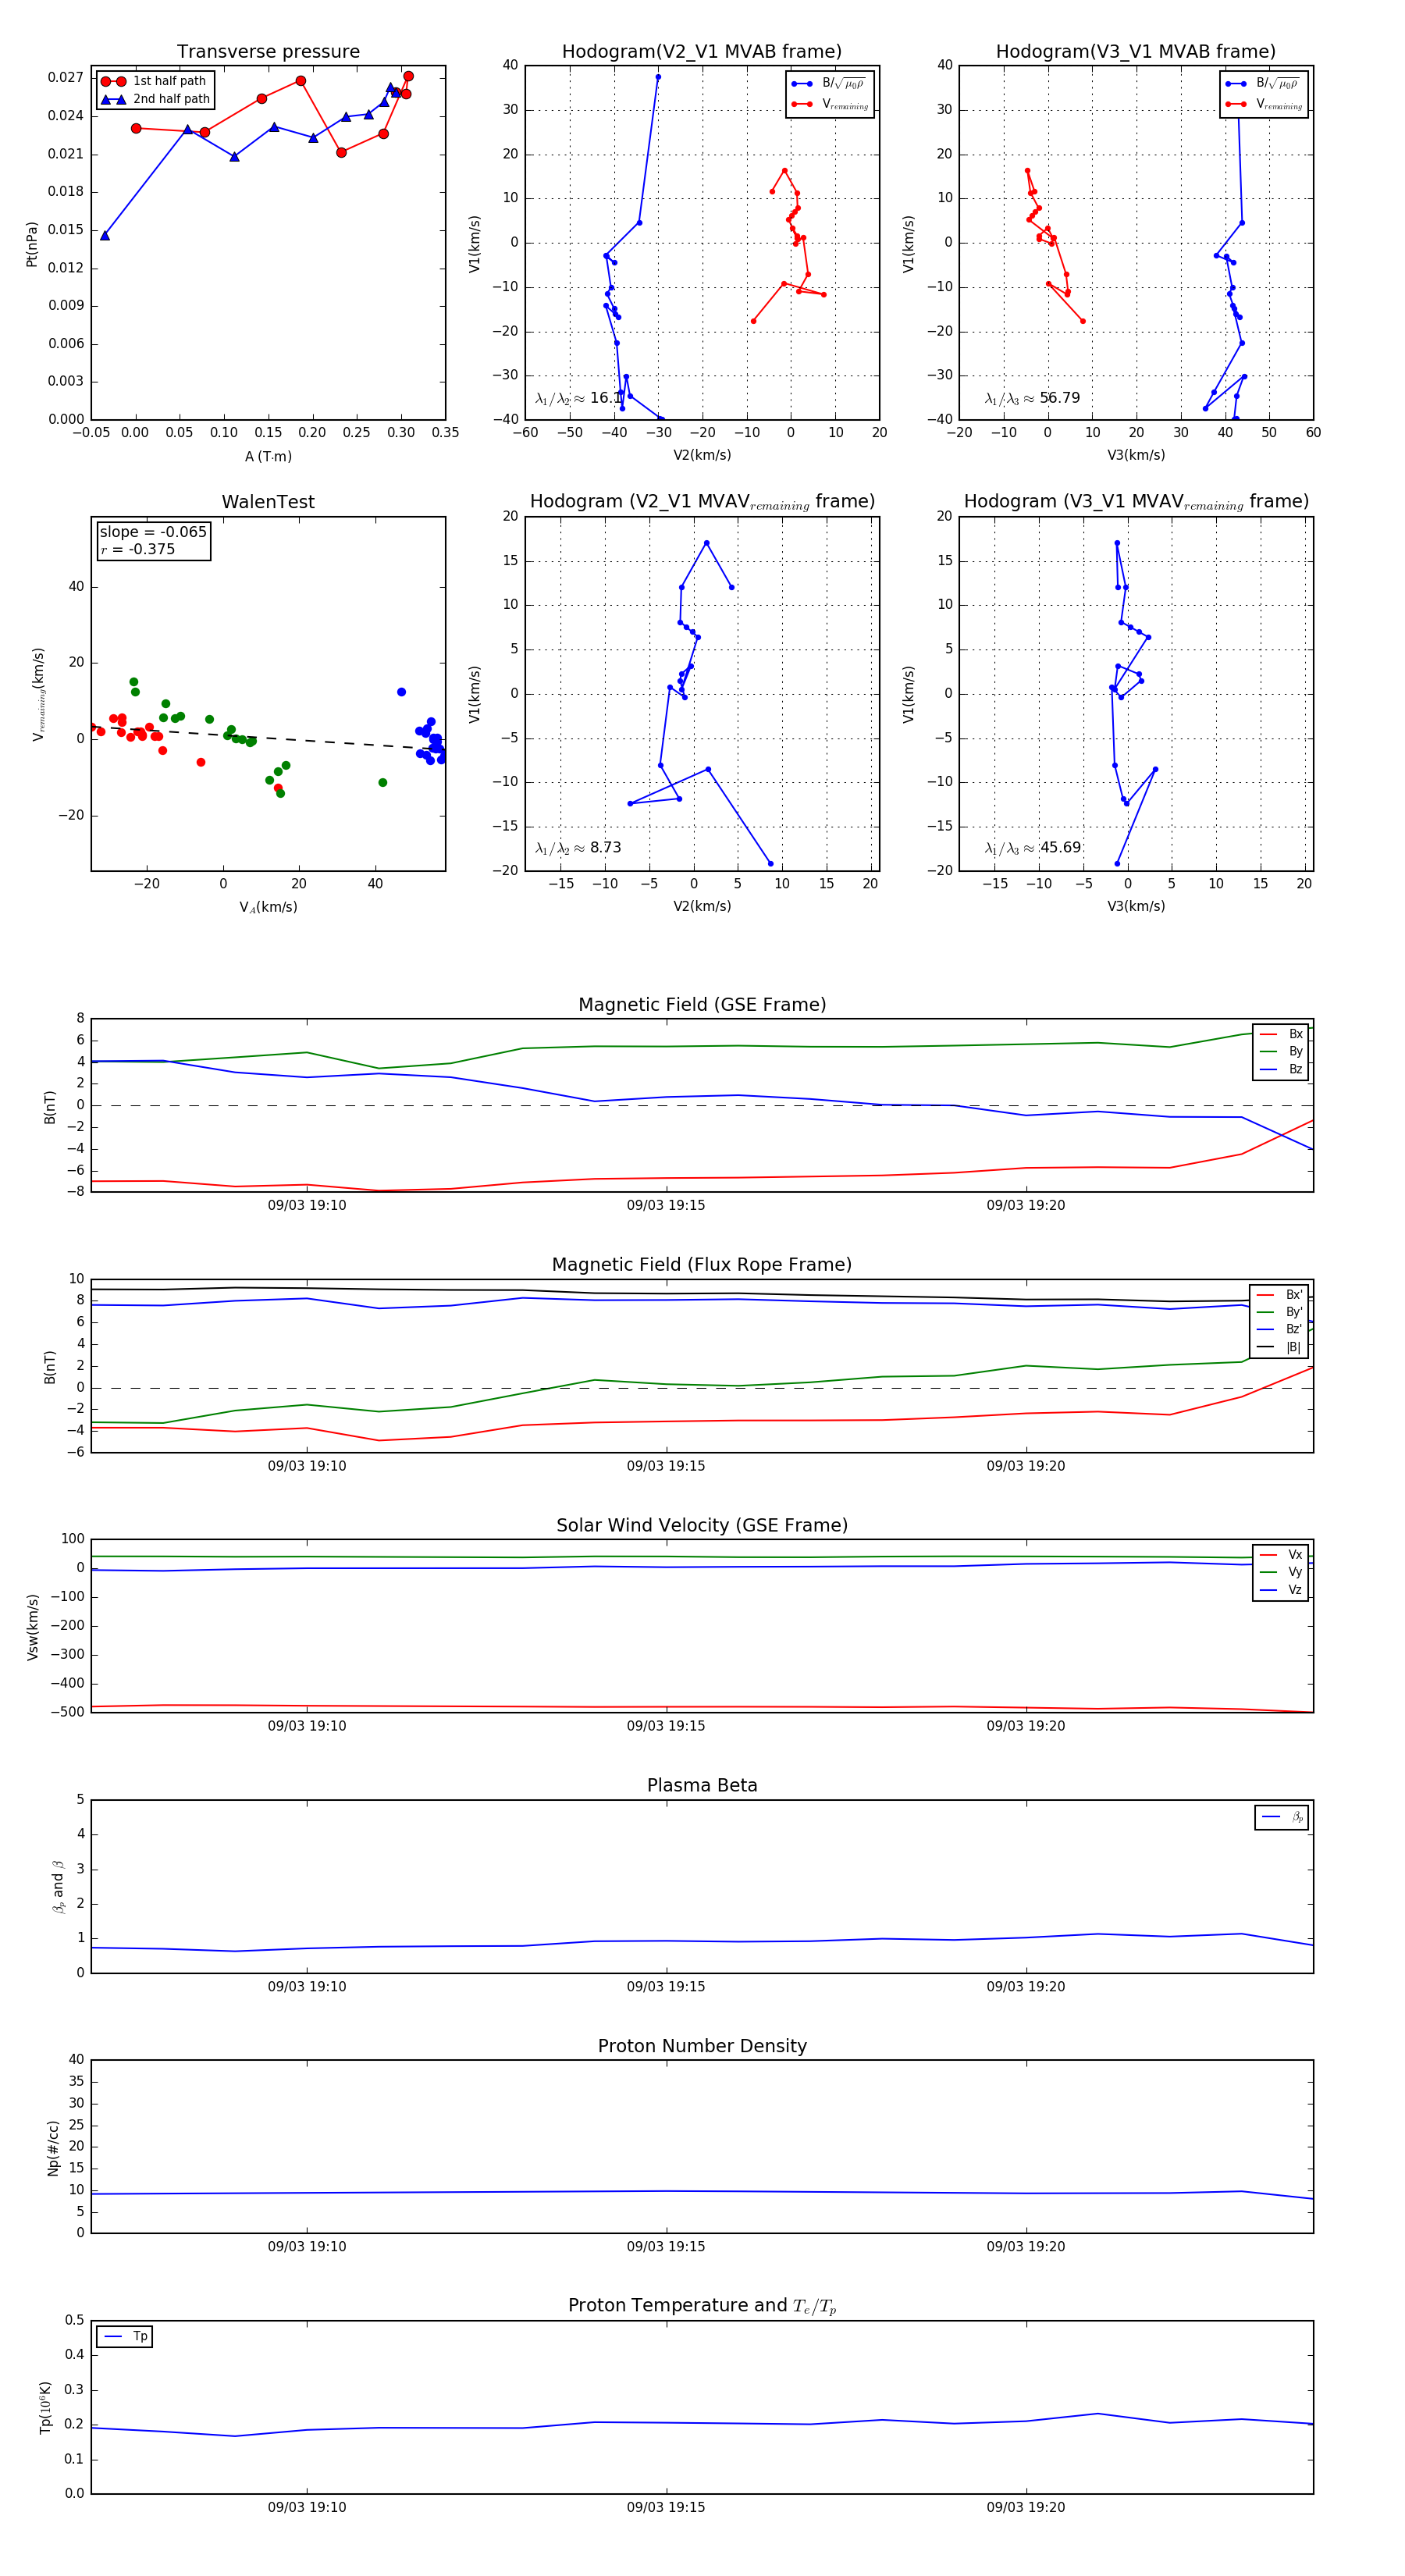Click the 'Hodogram(V3_V1 MVAB frame)' title
1405x2576 pixels.
tap(1136, 51)
